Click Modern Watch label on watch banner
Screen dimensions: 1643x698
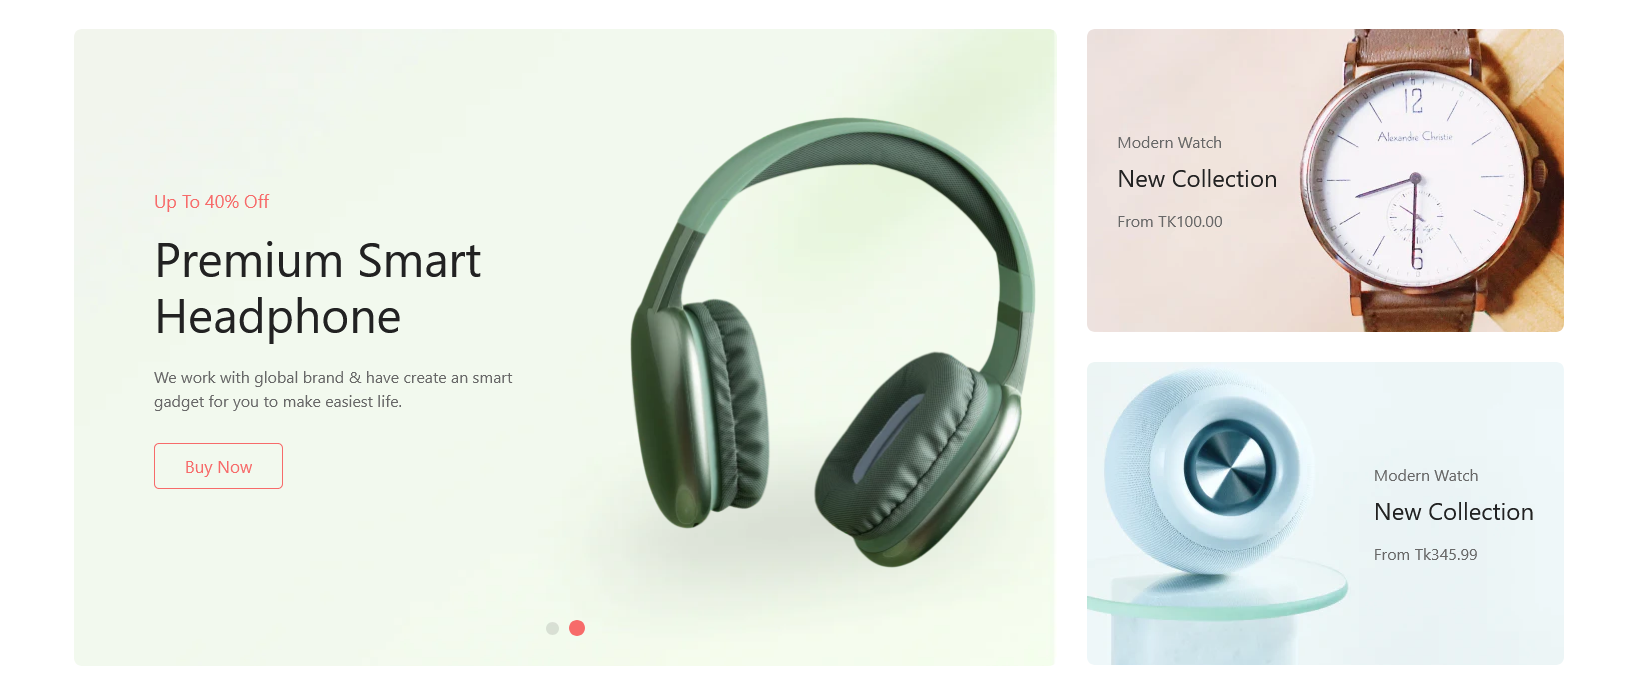pos(1169,143)
